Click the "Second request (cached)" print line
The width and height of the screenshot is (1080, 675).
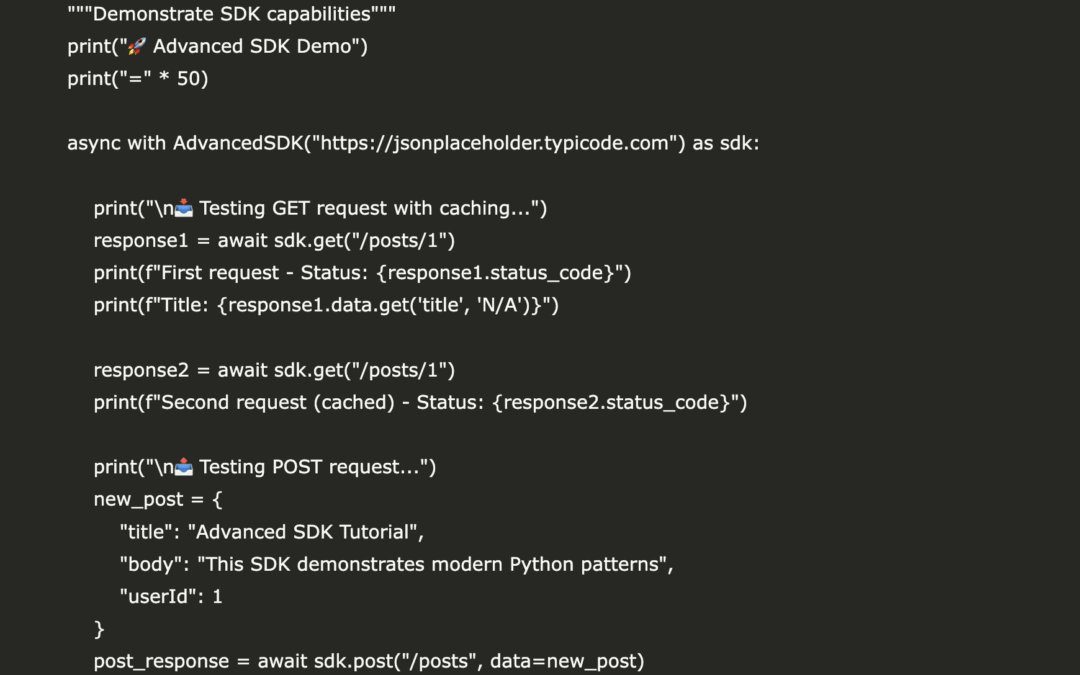pyautogui.click(x=420, y=402)
